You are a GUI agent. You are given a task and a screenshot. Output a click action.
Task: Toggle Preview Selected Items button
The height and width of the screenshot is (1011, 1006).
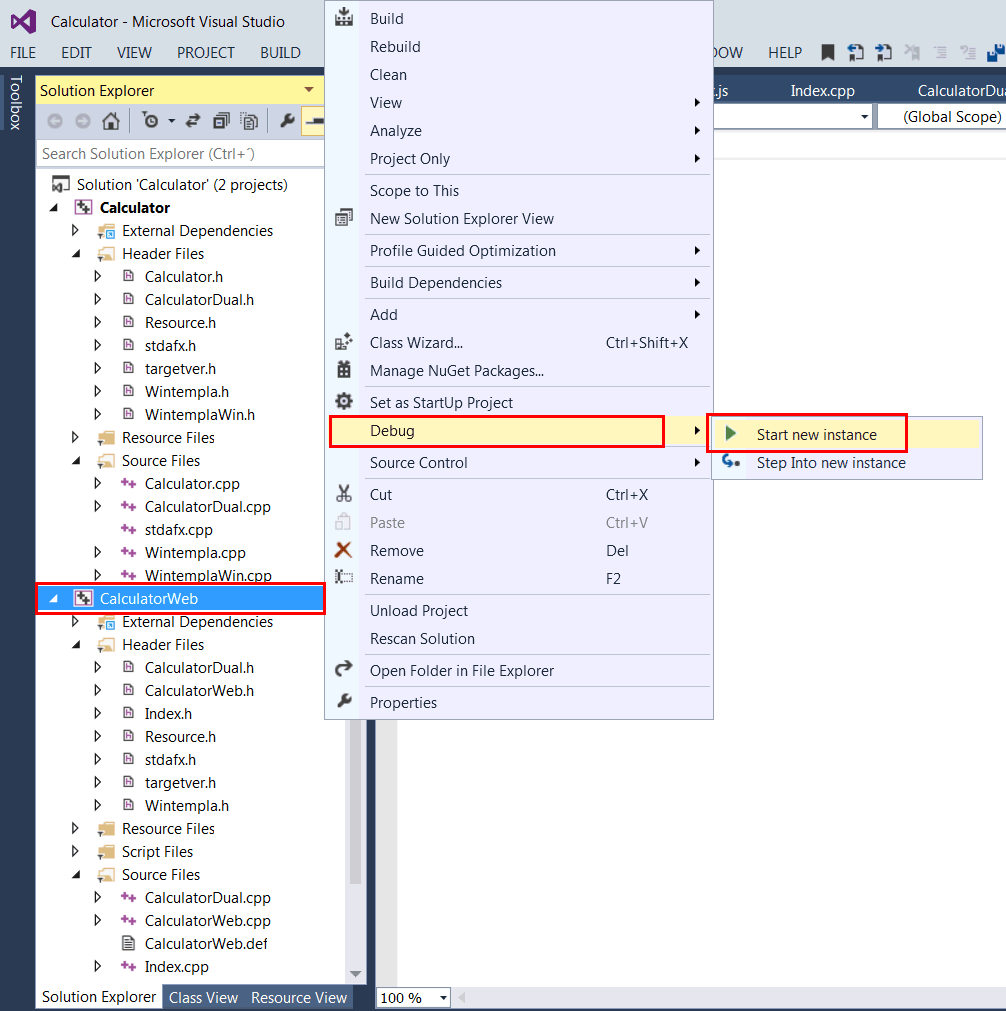(x=314, y=121)
